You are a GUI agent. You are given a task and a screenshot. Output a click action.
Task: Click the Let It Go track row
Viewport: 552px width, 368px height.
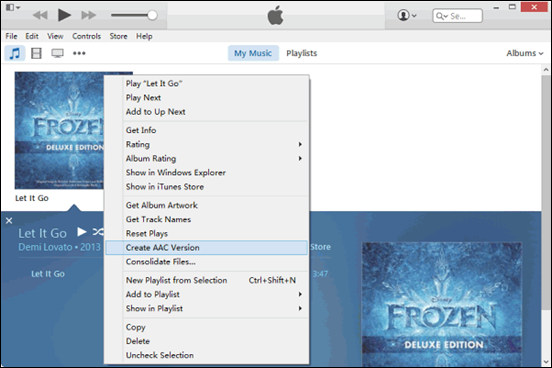48,274
